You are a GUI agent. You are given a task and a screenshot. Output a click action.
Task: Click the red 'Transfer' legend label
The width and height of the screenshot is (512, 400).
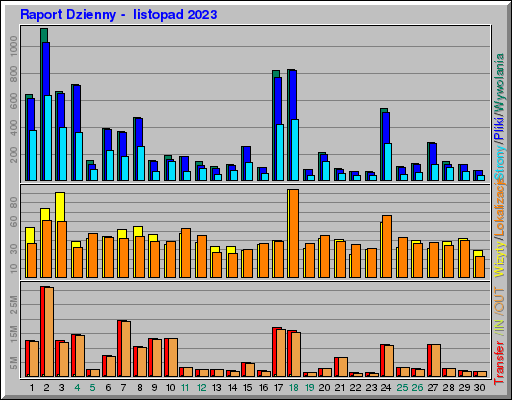[499, 362]
